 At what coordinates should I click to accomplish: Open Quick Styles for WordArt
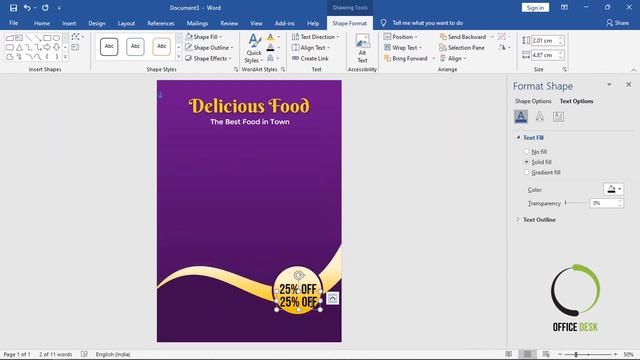tap(254, 49)
